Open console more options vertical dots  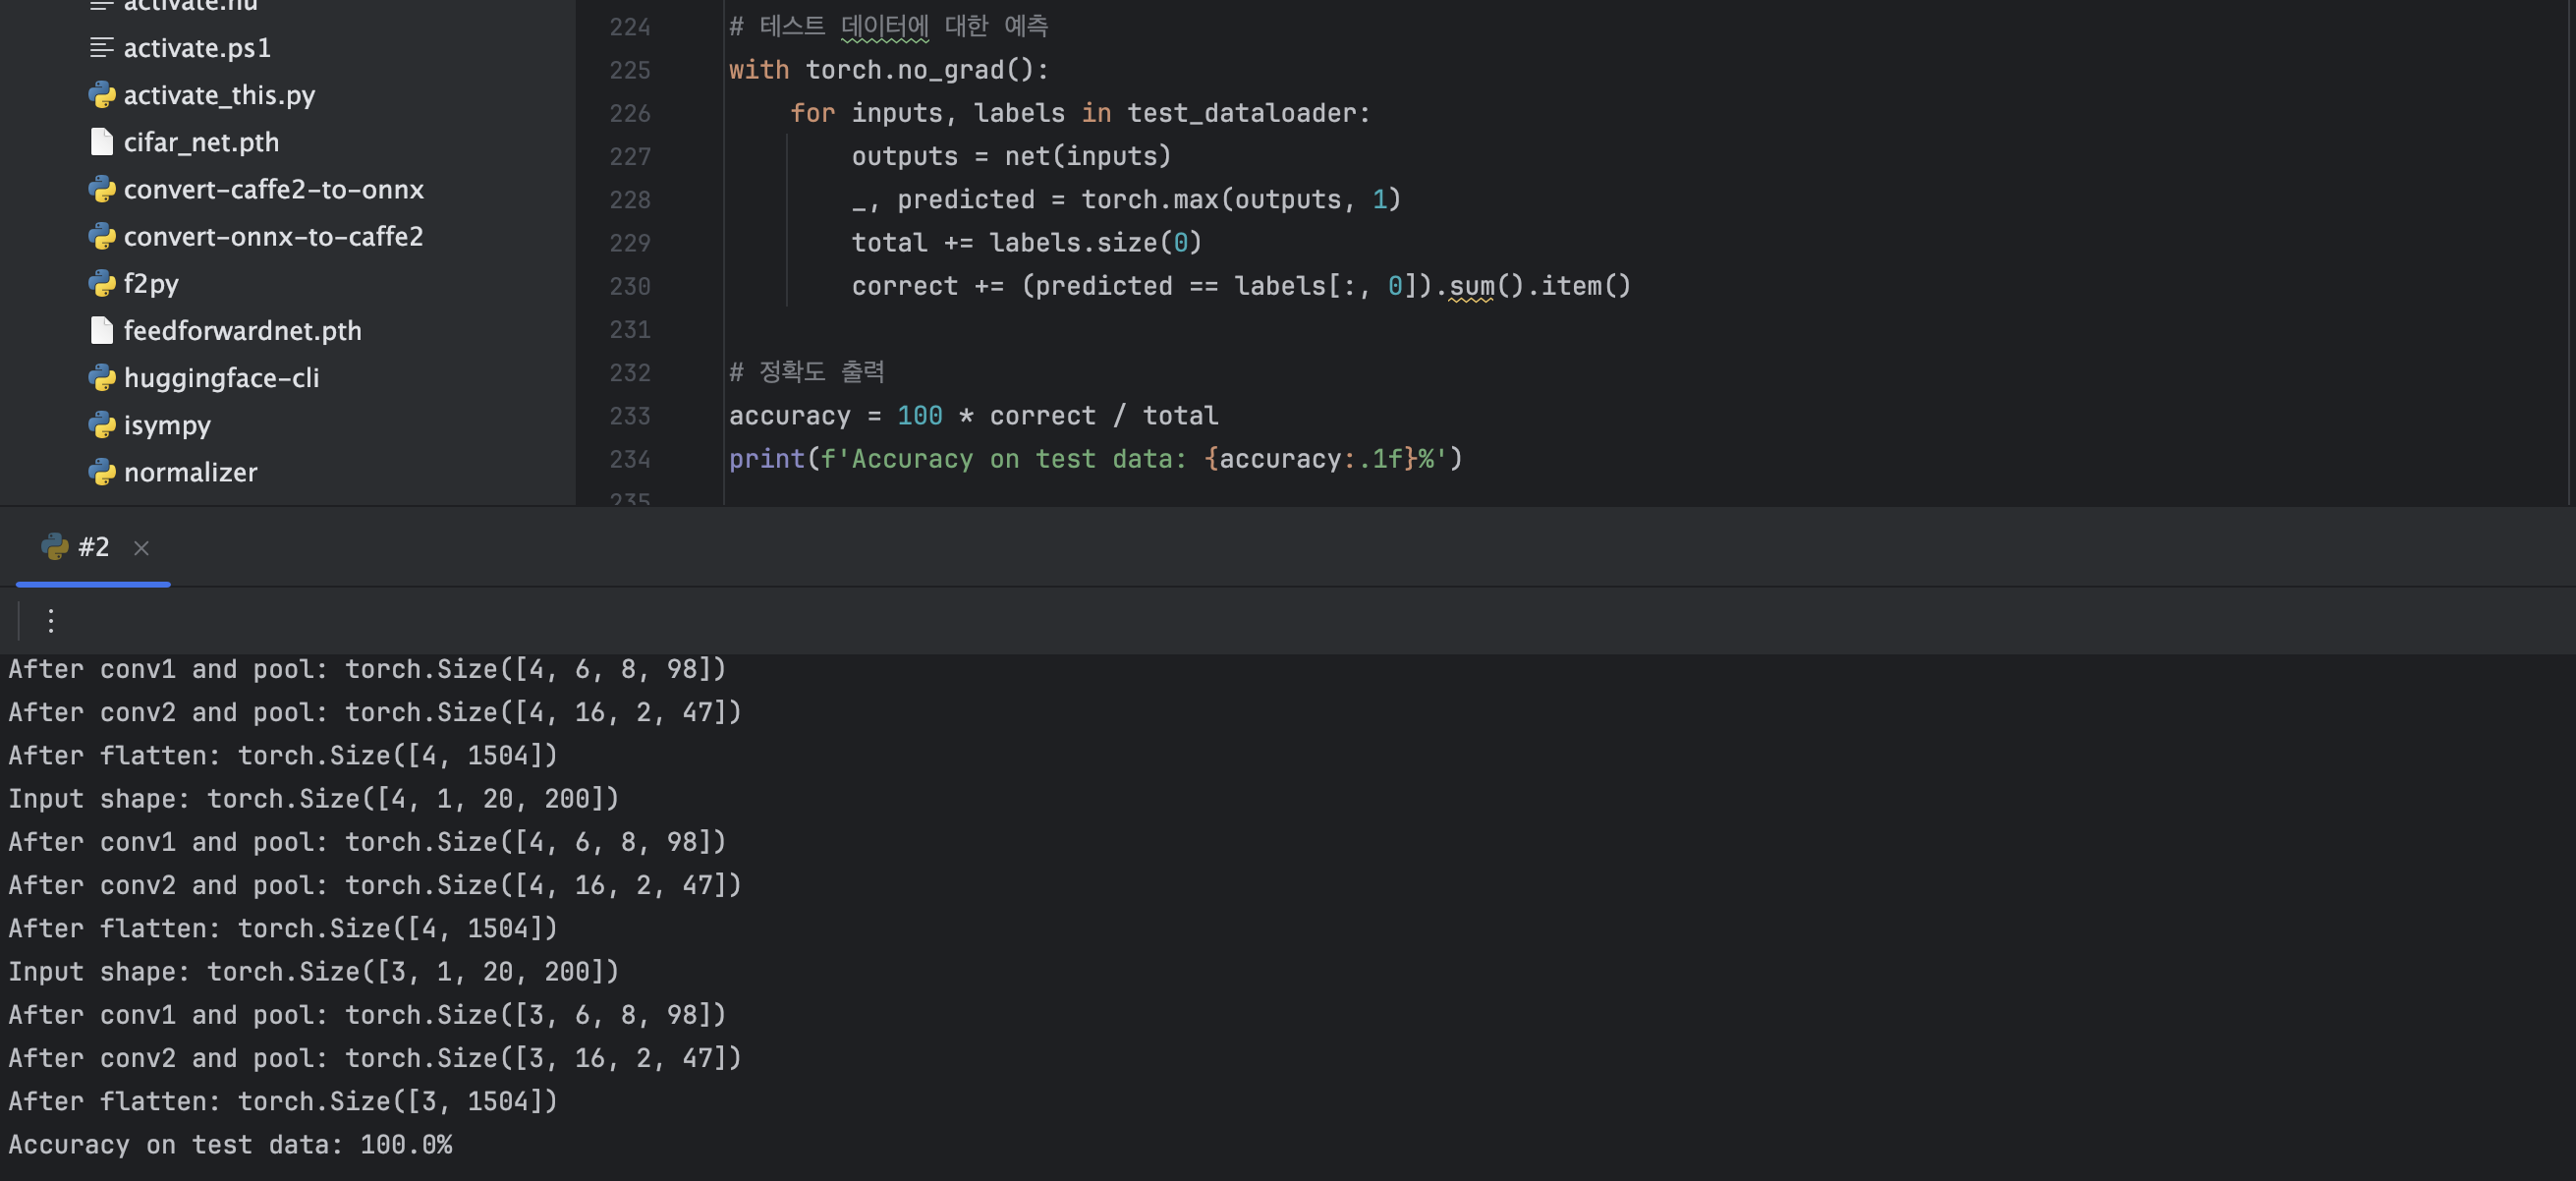51,621
